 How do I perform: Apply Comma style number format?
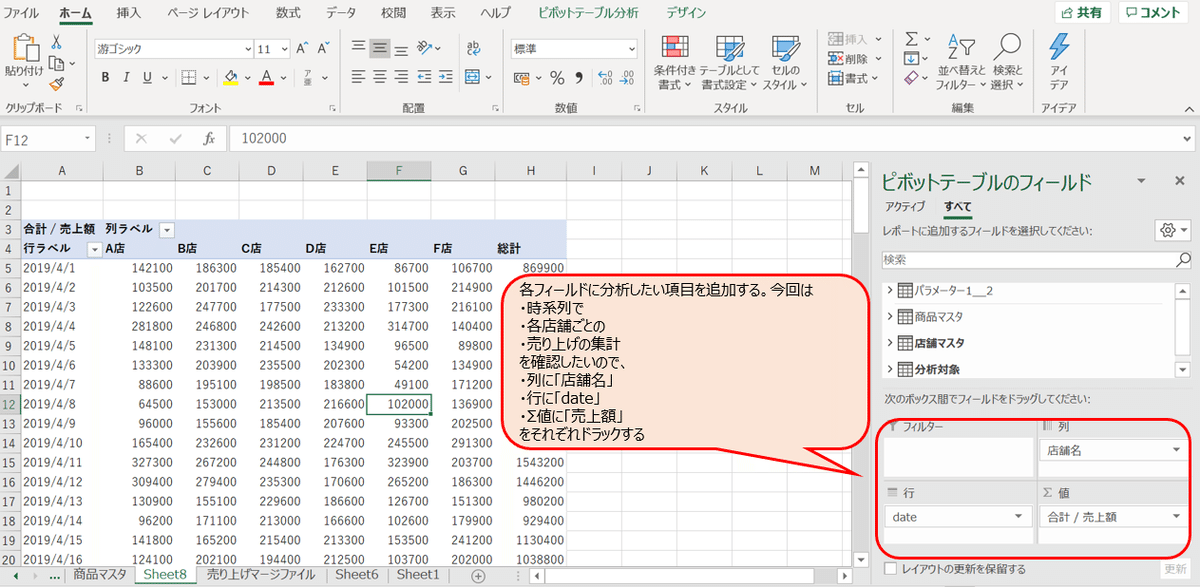pyautogui.click(x=579, y=77)
